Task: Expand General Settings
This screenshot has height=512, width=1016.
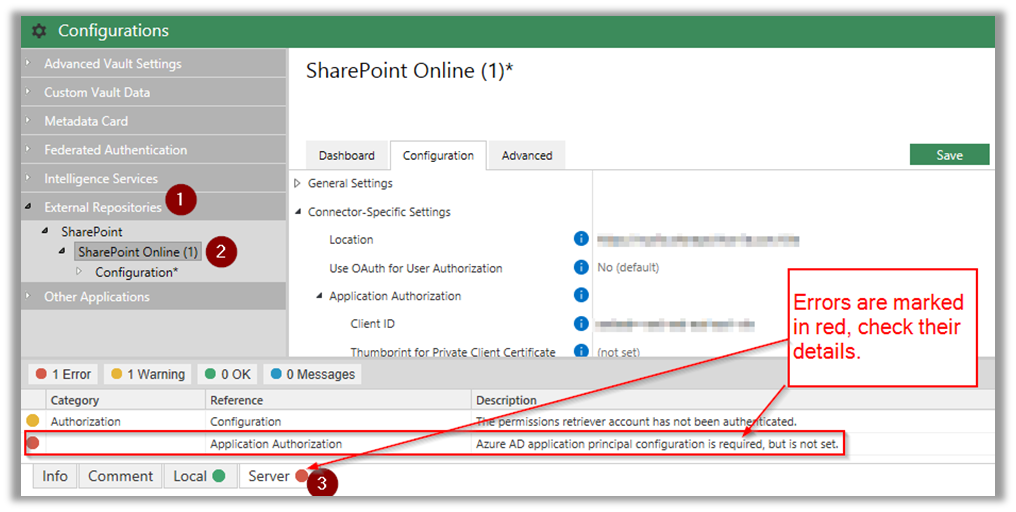Action: pyautogui.click(x=297, y=183)
